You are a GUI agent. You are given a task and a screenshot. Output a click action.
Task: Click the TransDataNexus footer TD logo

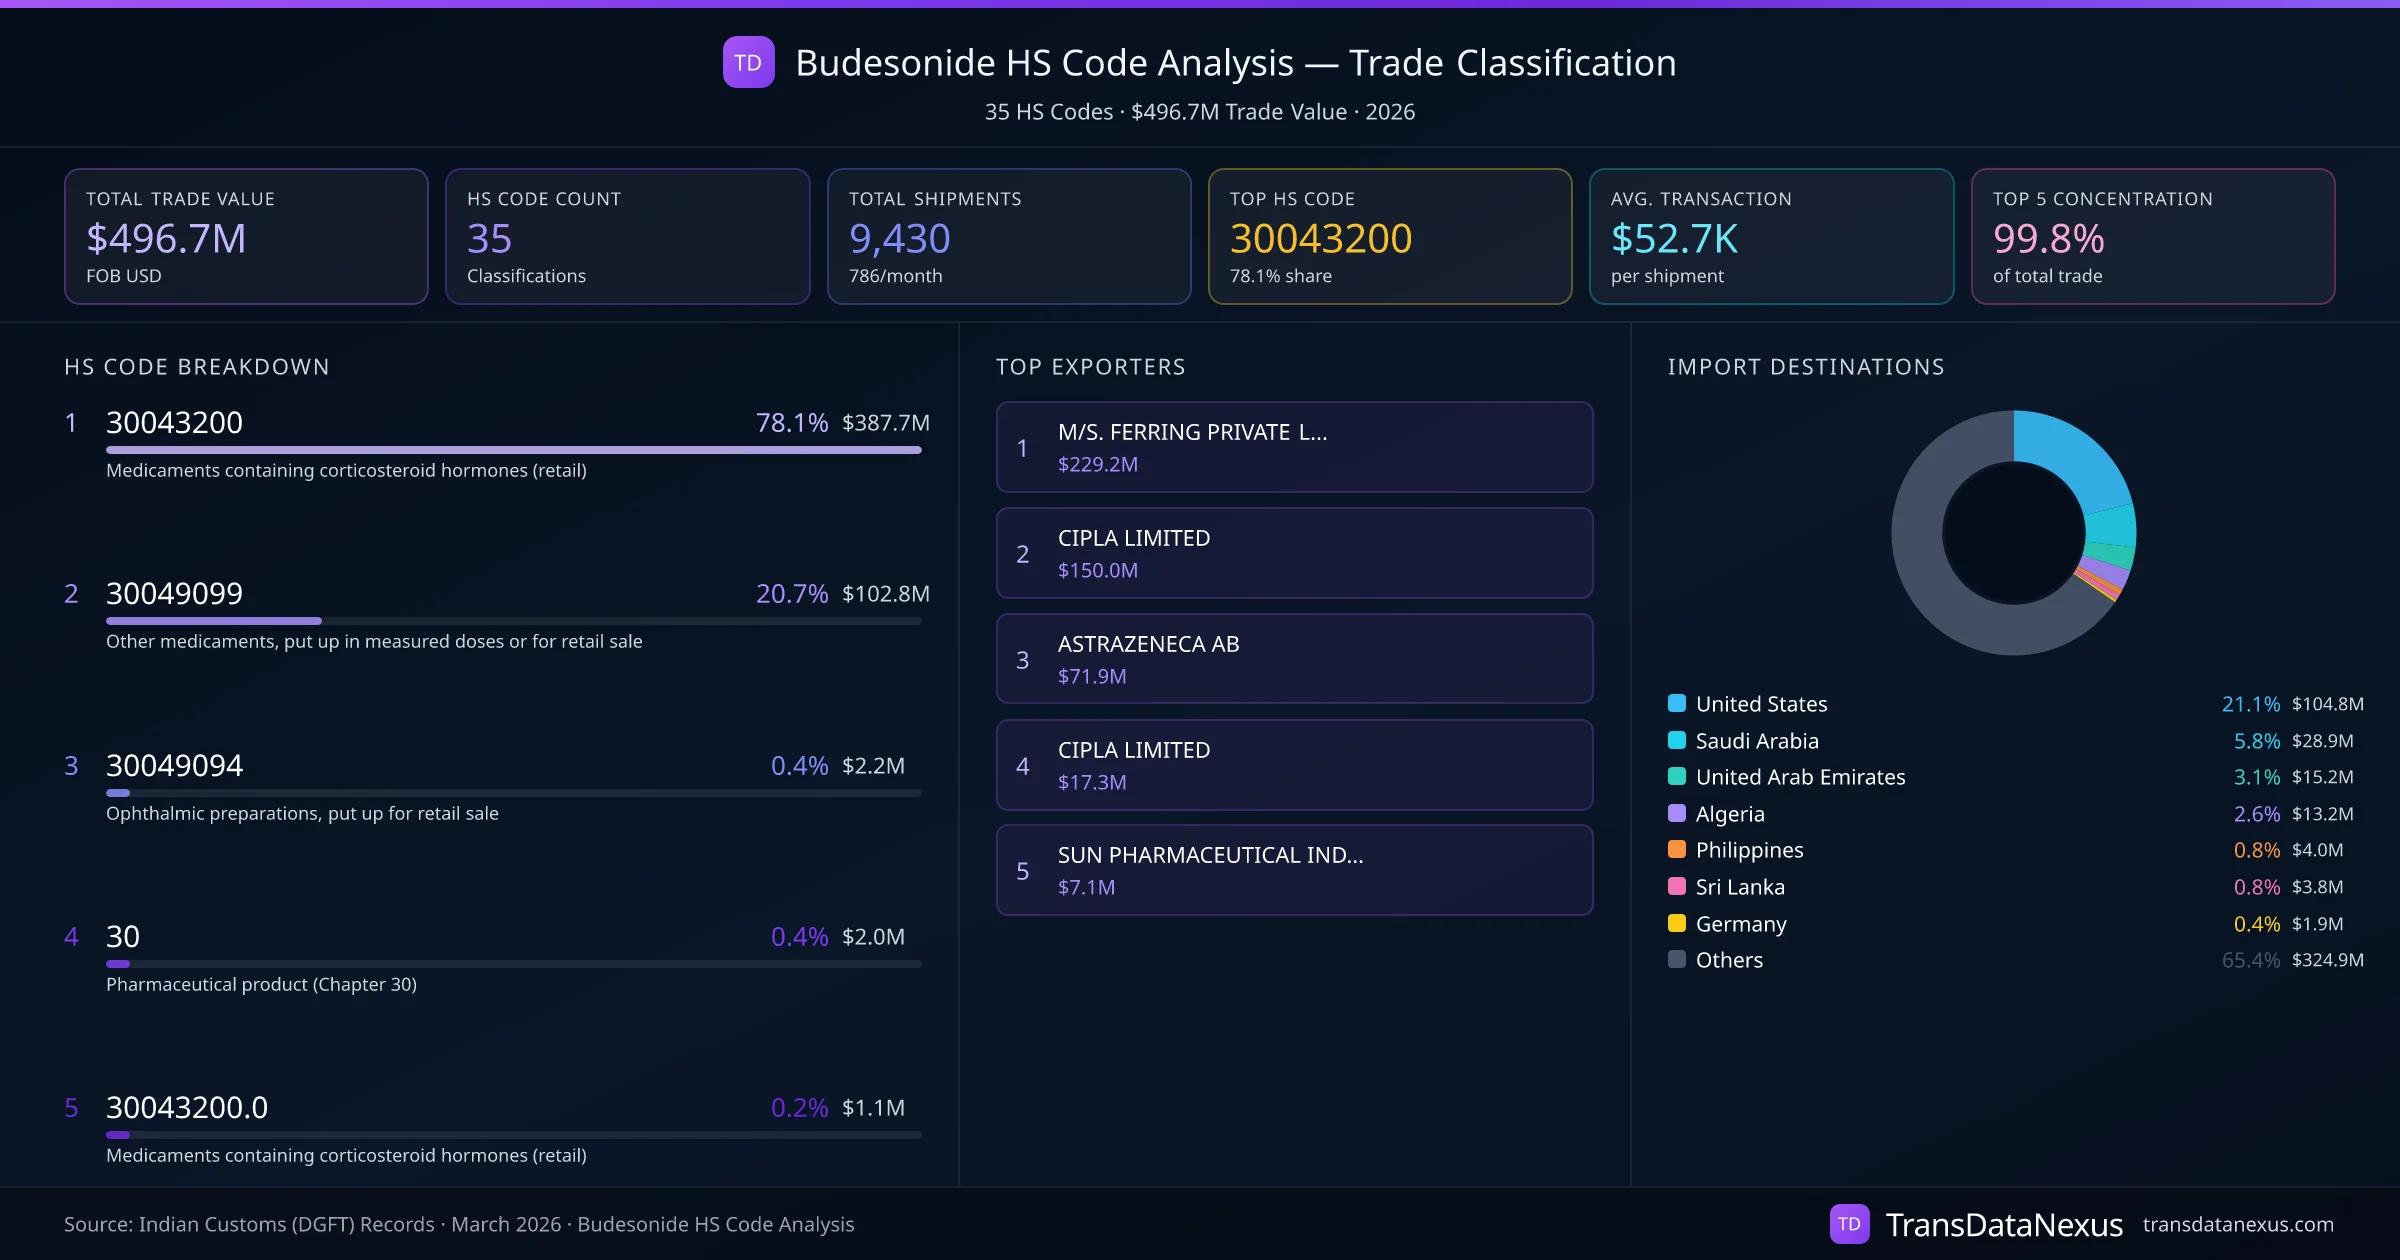1849,1224
